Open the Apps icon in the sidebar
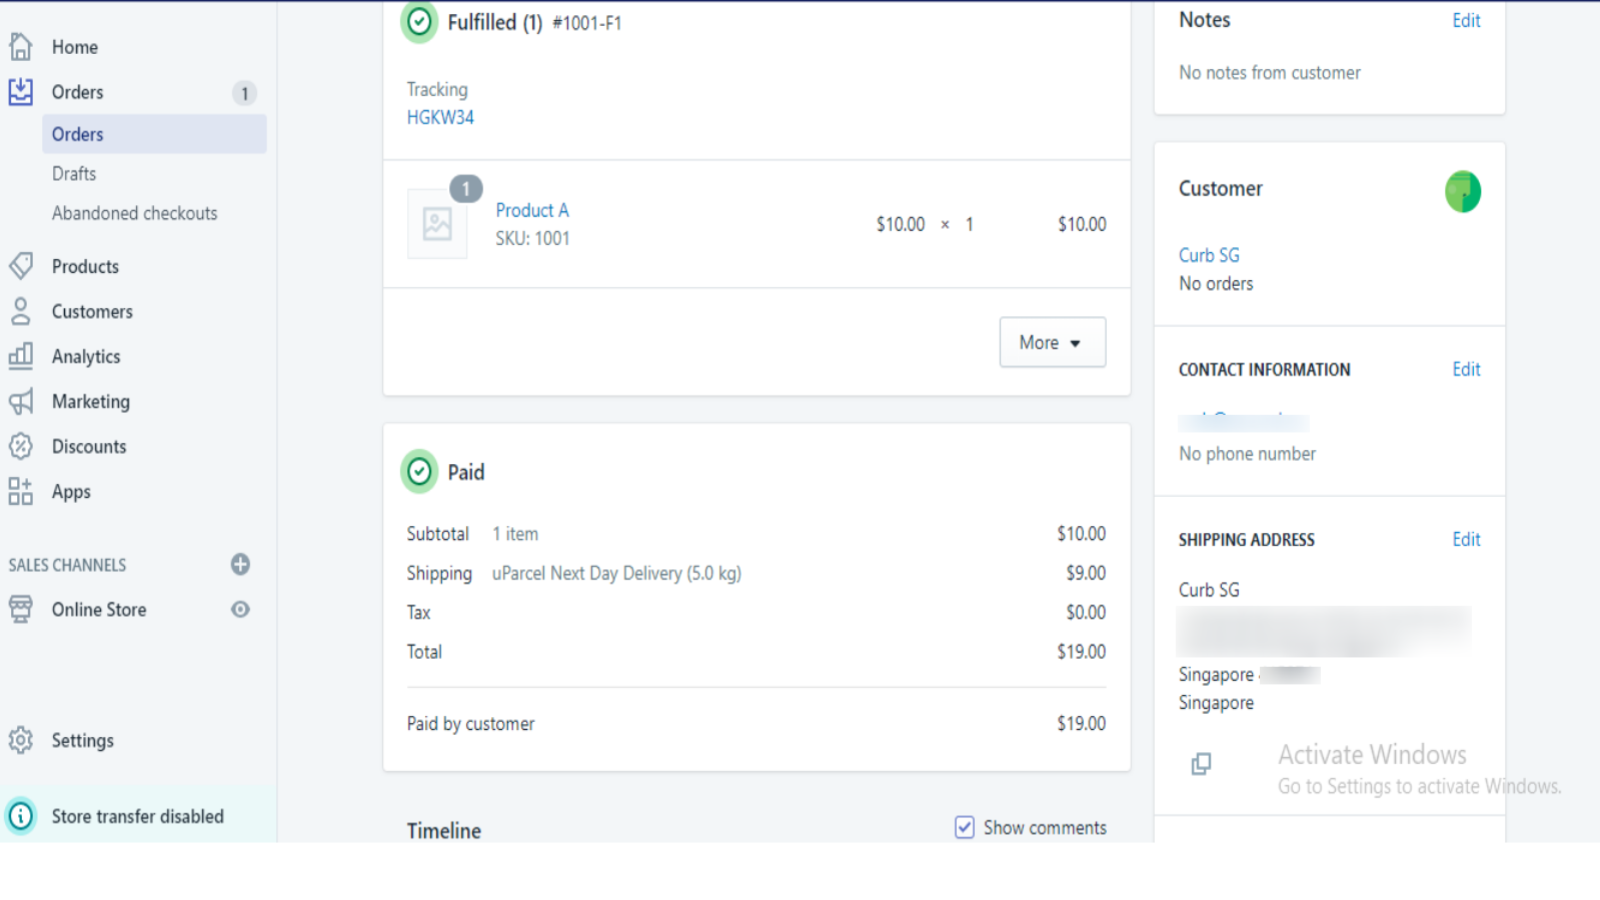1600x900 pixels. [x=21, y=491]
